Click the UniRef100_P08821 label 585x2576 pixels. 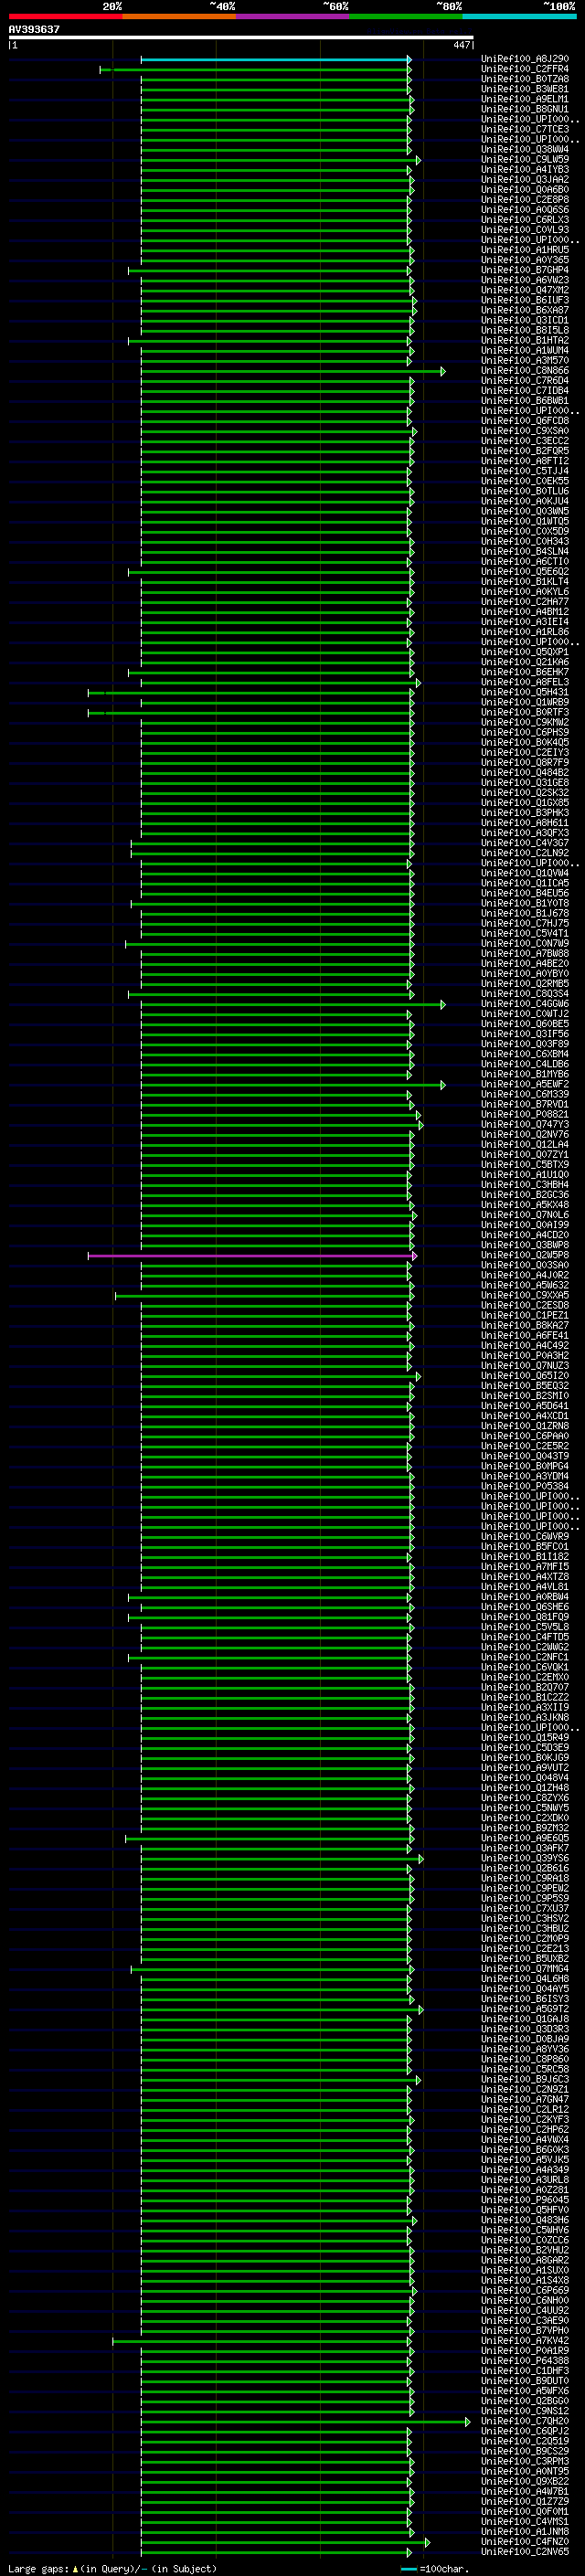pyautogui.click(x=525, y=1114)
